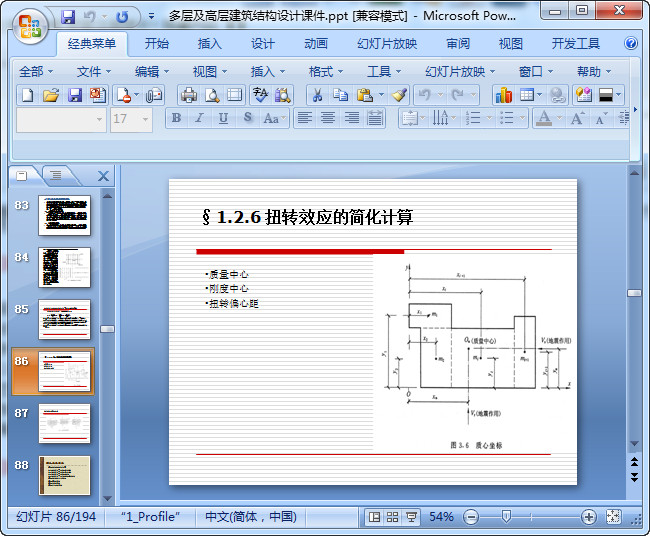The width and height of the screenshot is (650, 536).
Task: Open the 幻灯片放映 ribbon tab
Action: coord(387,44)
